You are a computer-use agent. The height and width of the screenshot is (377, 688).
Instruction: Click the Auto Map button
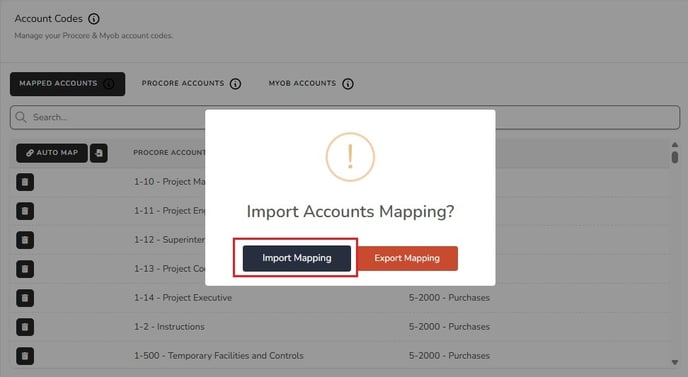click(52, 153)
